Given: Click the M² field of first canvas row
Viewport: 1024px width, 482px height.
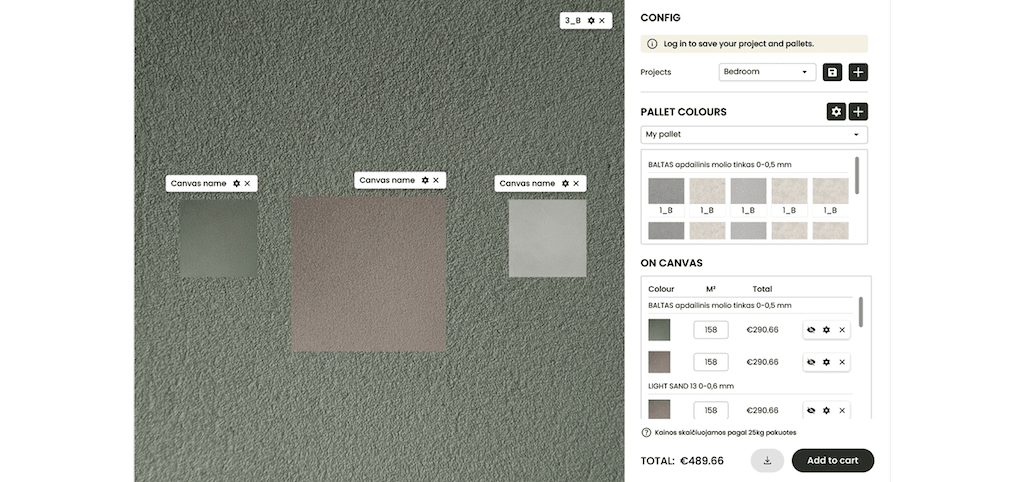Looking at the screenshot, I should (710, 330).
